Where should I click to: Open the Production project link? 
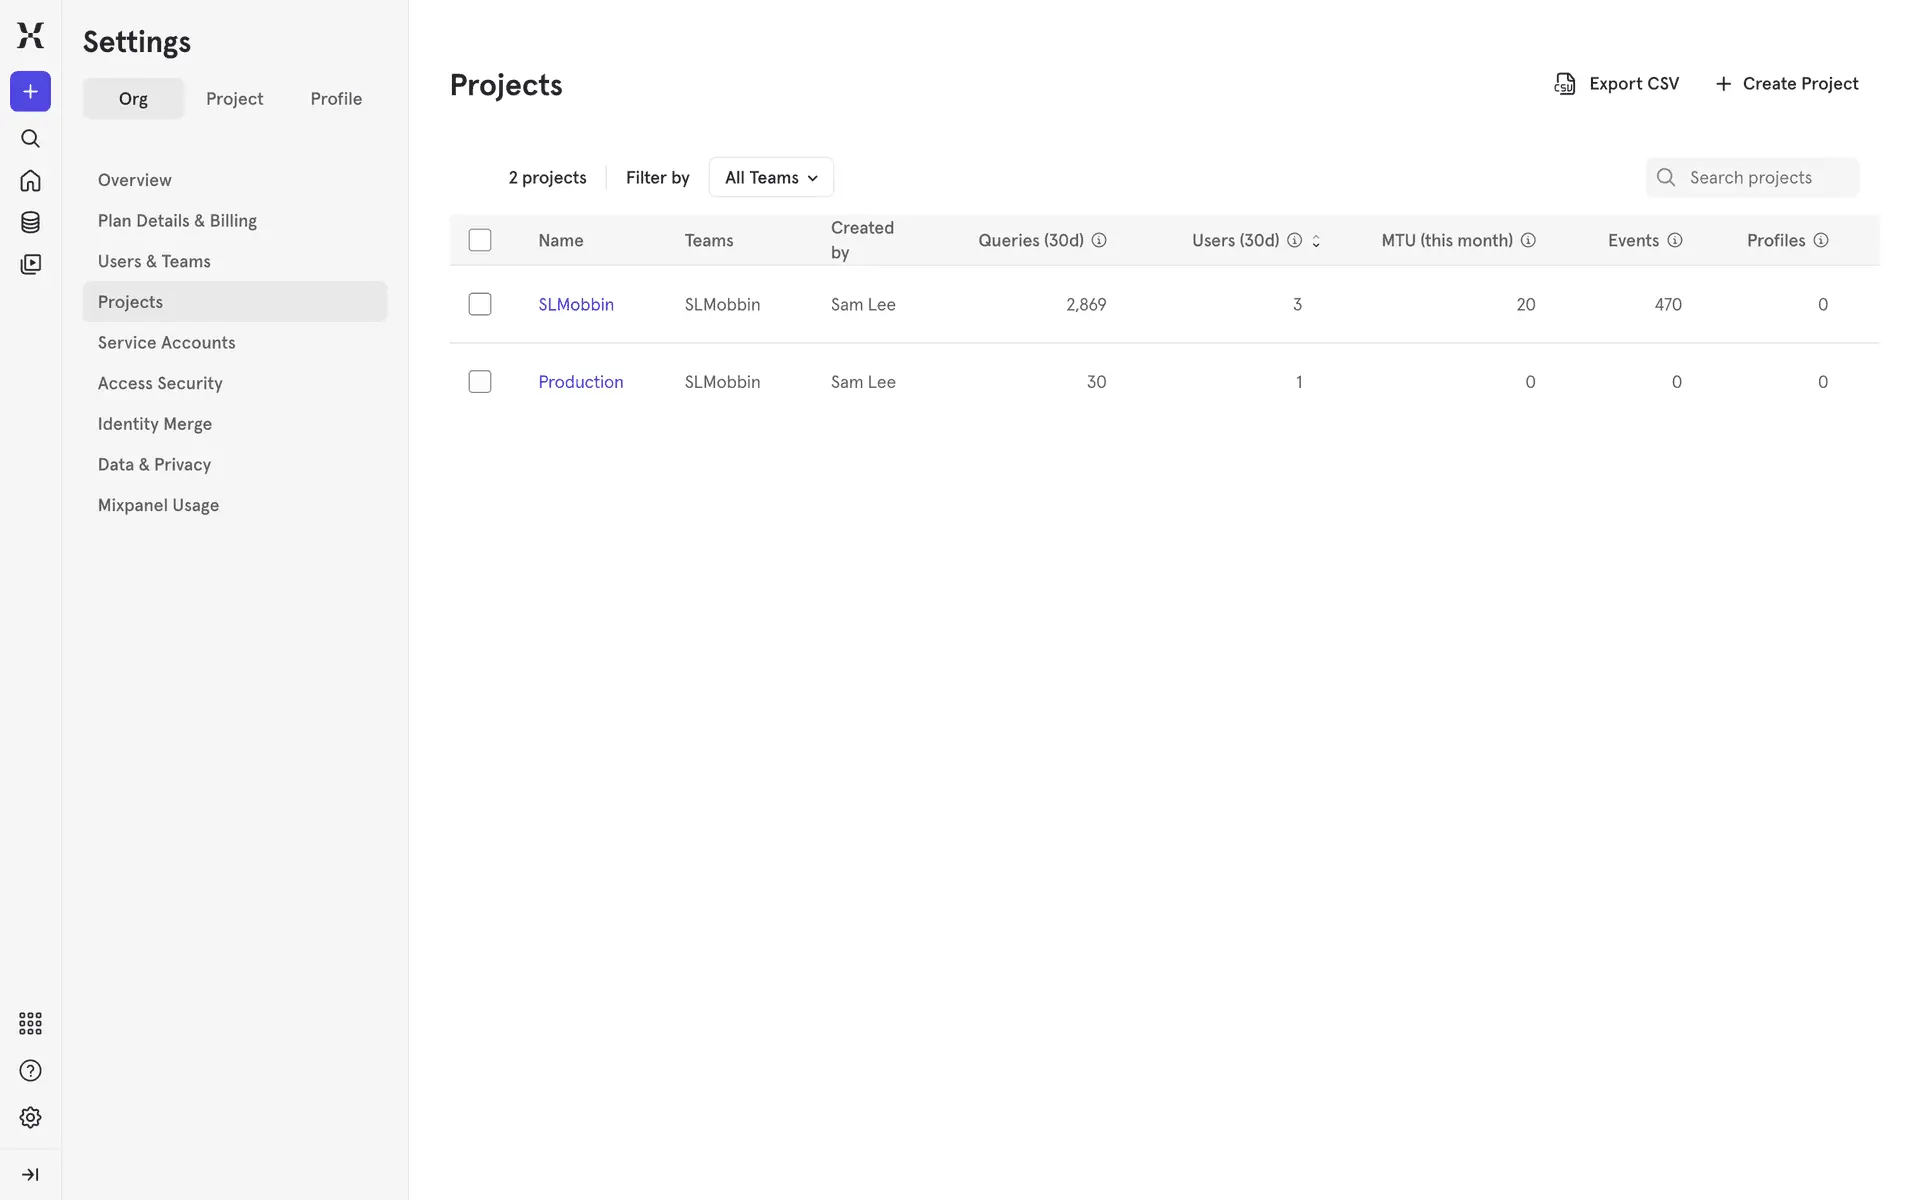coord(580,382)
